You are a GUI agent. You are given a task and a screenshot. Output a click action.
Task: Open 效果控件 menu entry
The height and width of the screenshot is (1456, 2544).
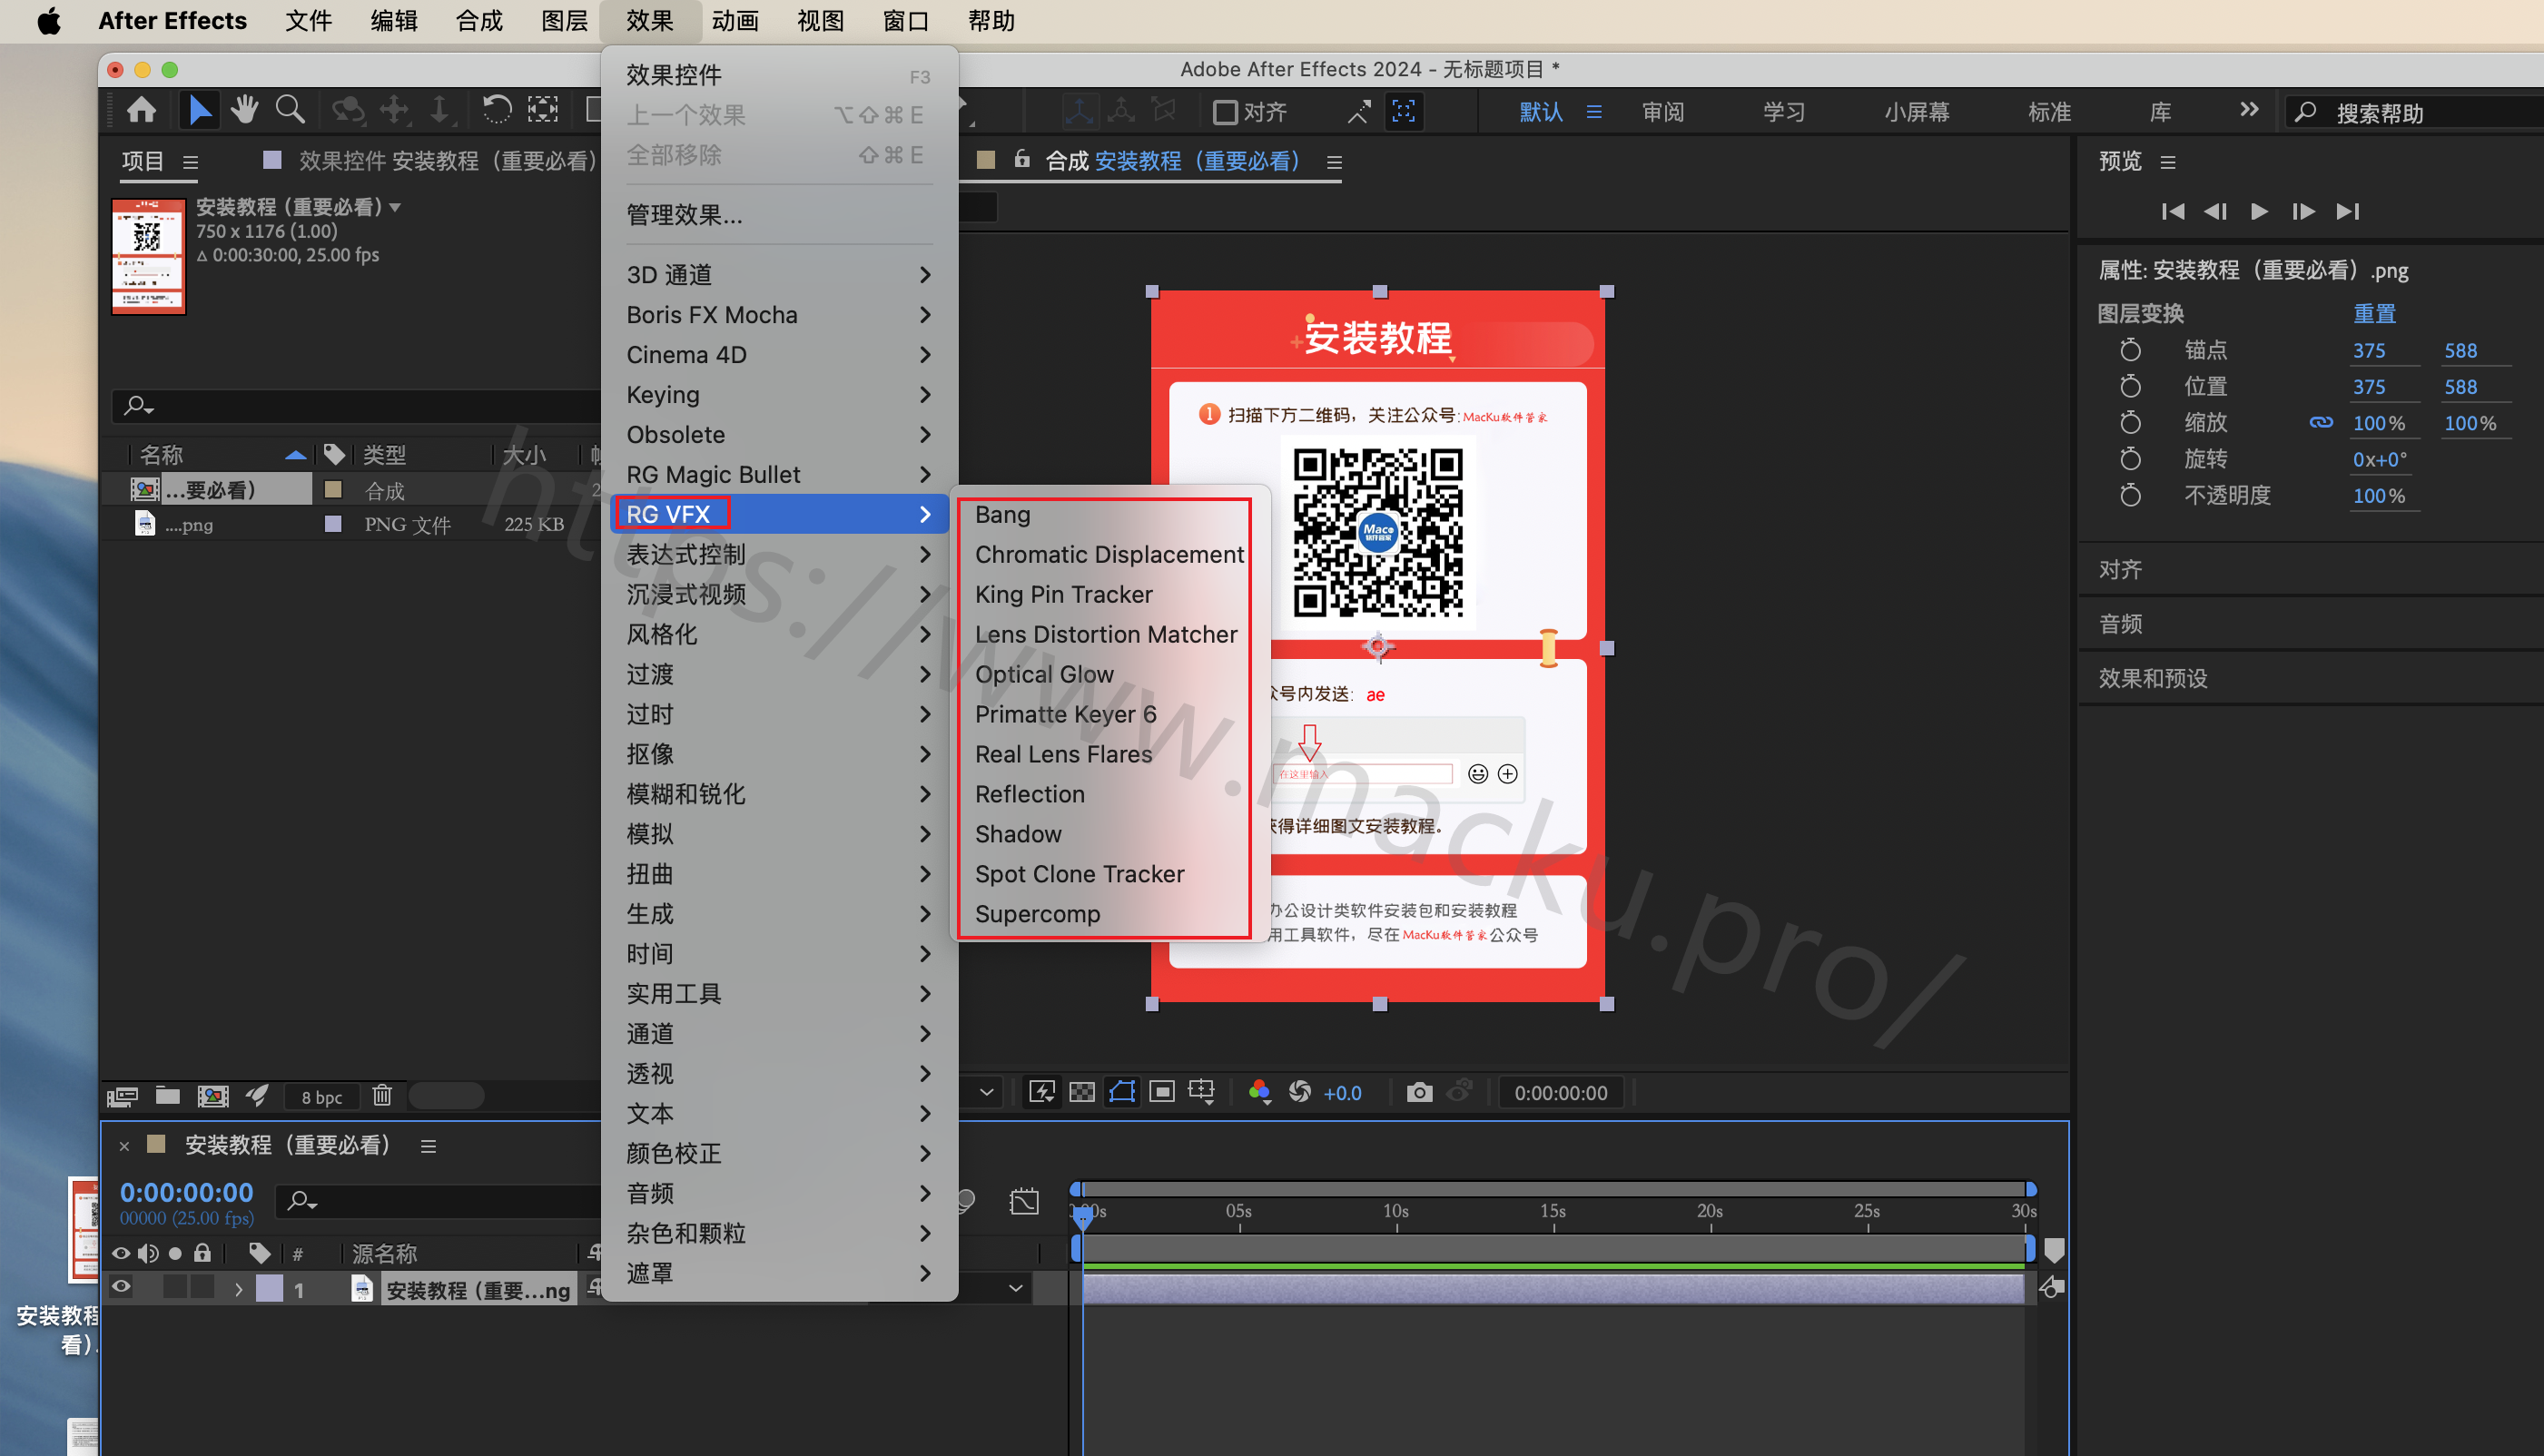pyautogui.click(x=778, y=75)
